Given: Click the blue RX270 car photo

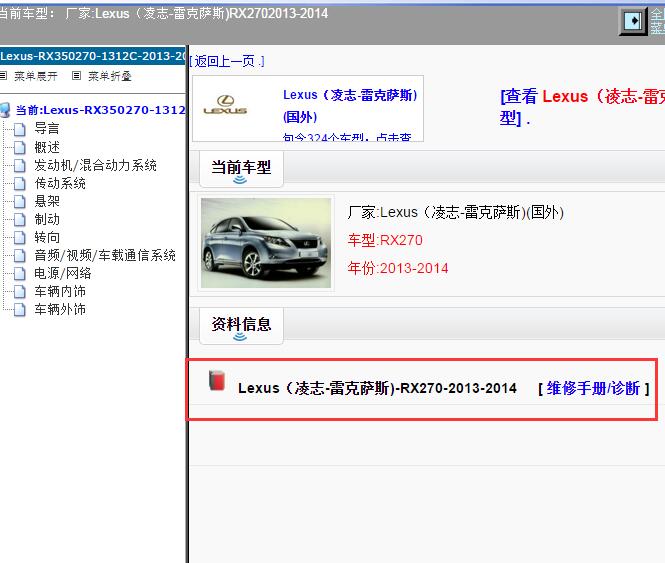Looking at the screenshot, I should [x=266, y=243].
